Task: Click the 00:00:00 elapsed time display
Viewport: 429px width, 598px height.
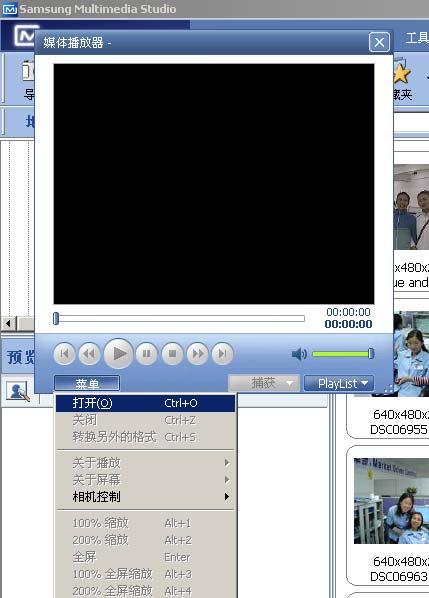Action: tap(348, 312)
